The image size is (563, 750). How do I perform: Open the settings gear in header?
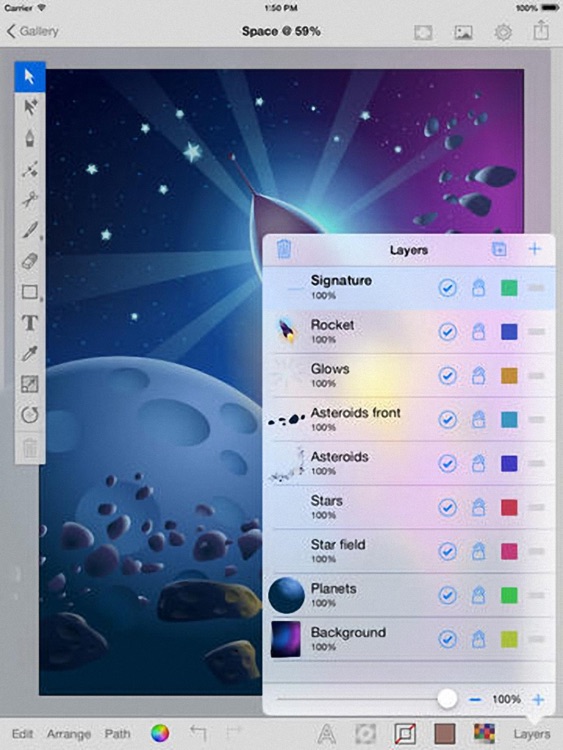pyautogui.click(x=503, y=32)
